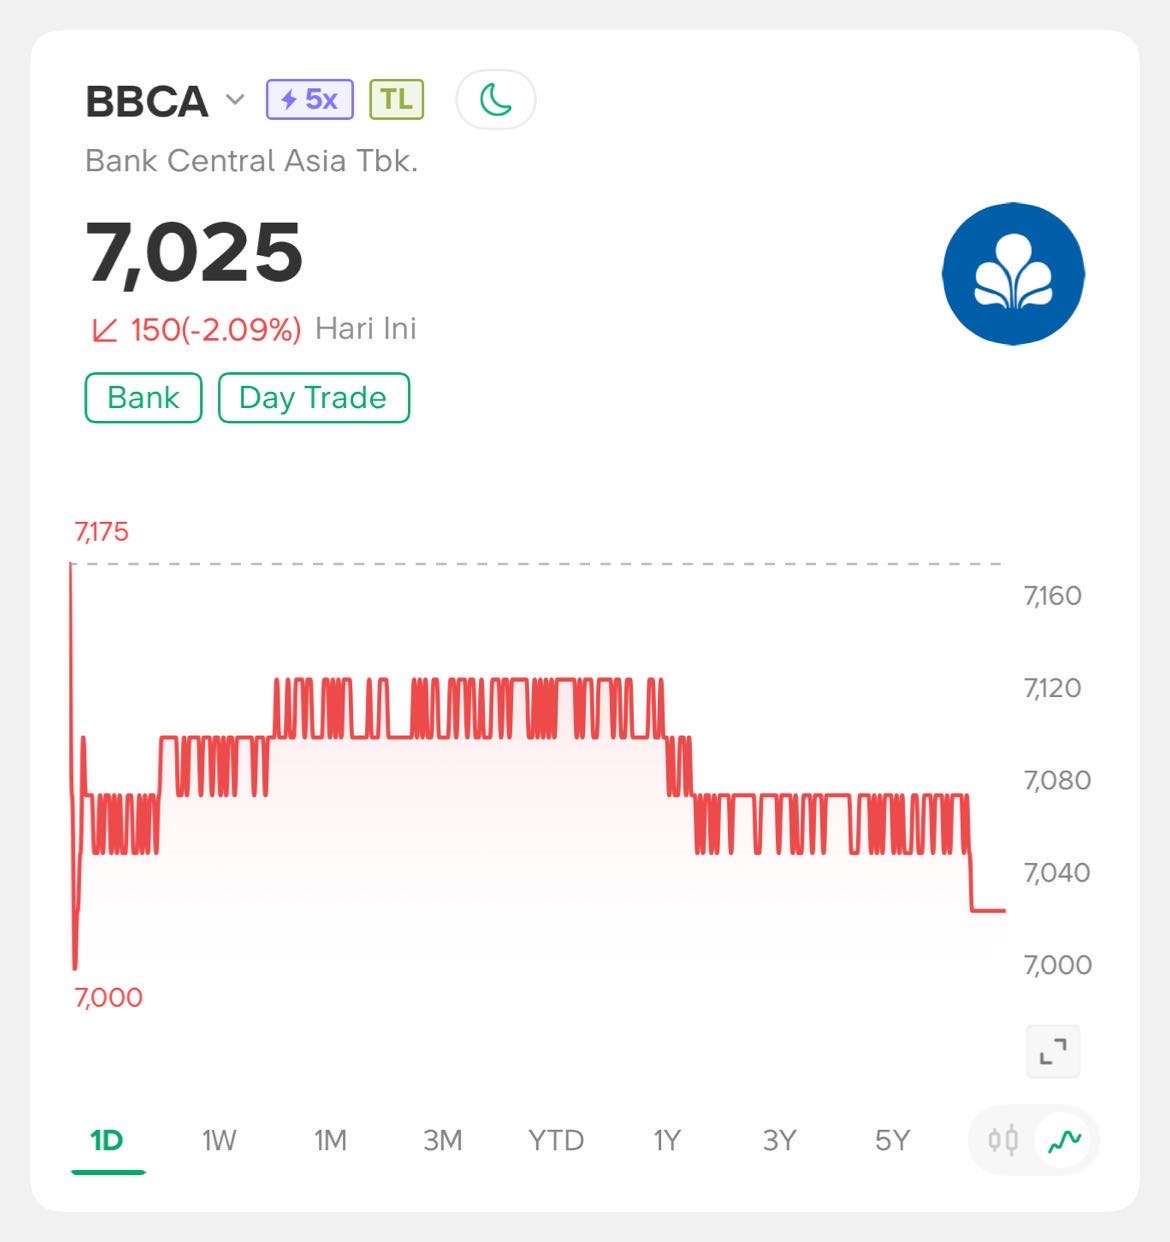
Task: Click the Day Trade tag
Action: [x=313, y=398]
